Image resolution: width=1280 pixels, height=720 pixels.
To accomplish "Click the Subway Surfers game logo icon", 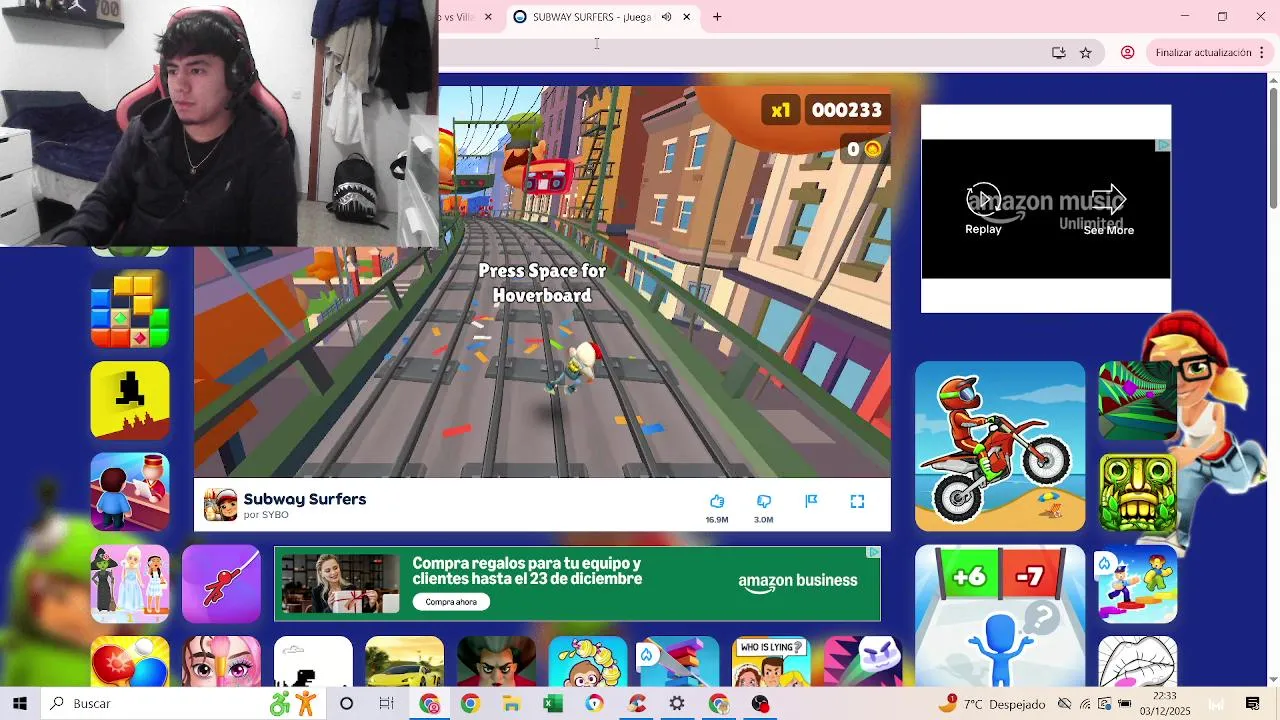I will 220,506.
